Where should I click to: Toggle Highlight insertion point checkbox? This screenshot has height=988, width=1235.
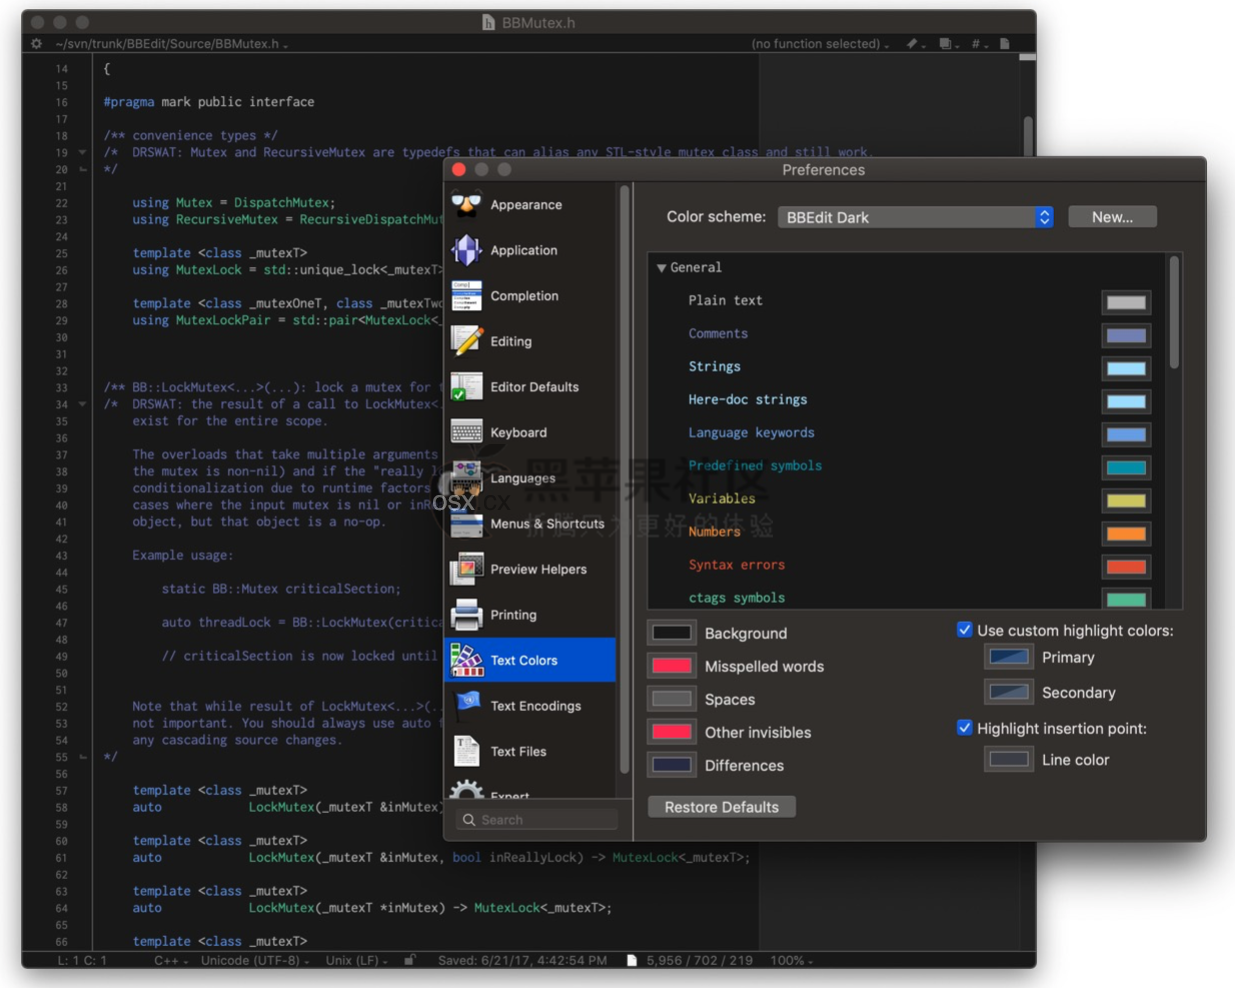964,728
